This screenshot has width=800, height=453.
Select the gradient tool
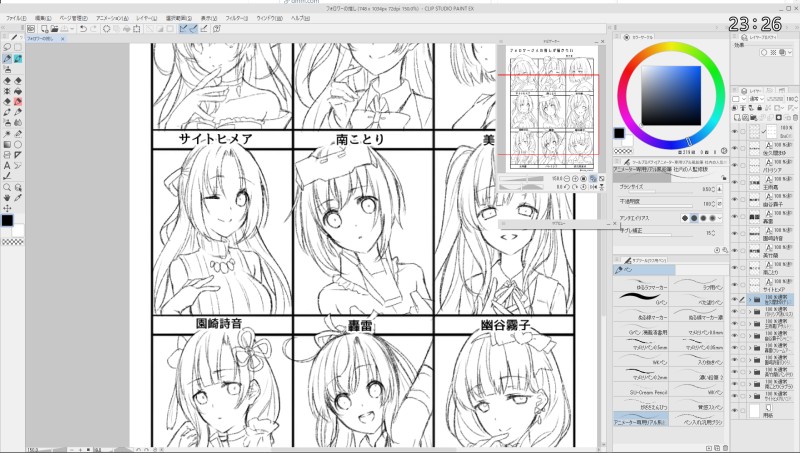(x=7, y=144)
